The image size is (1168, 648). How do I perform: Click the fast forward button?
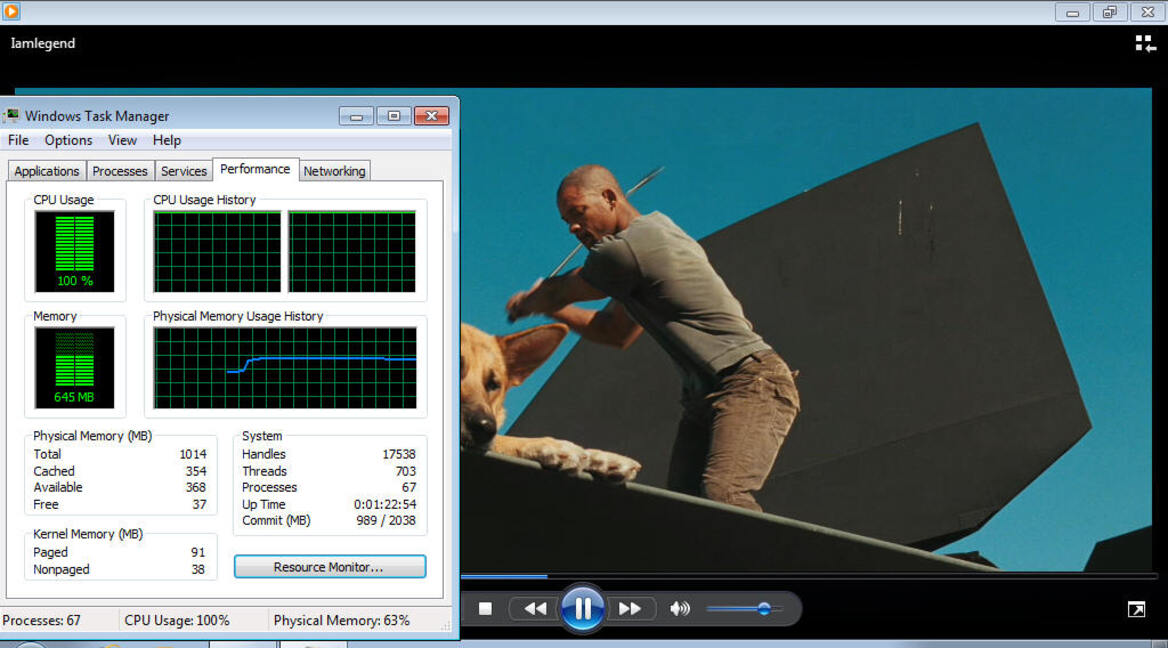629,609
